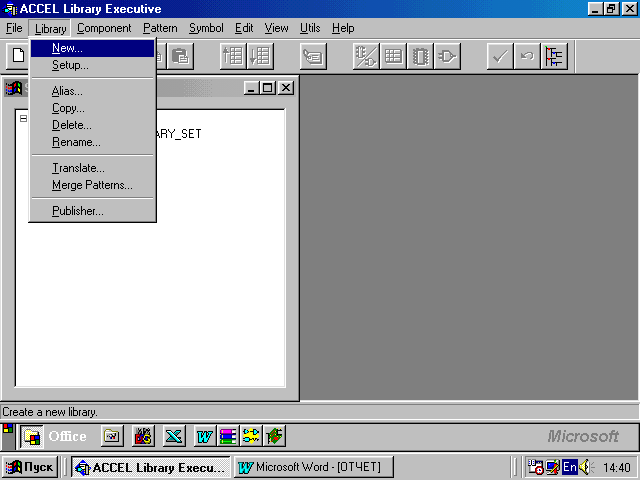
Task: Open the View menu
Action: pyautogui.click(x=276, y=28)
